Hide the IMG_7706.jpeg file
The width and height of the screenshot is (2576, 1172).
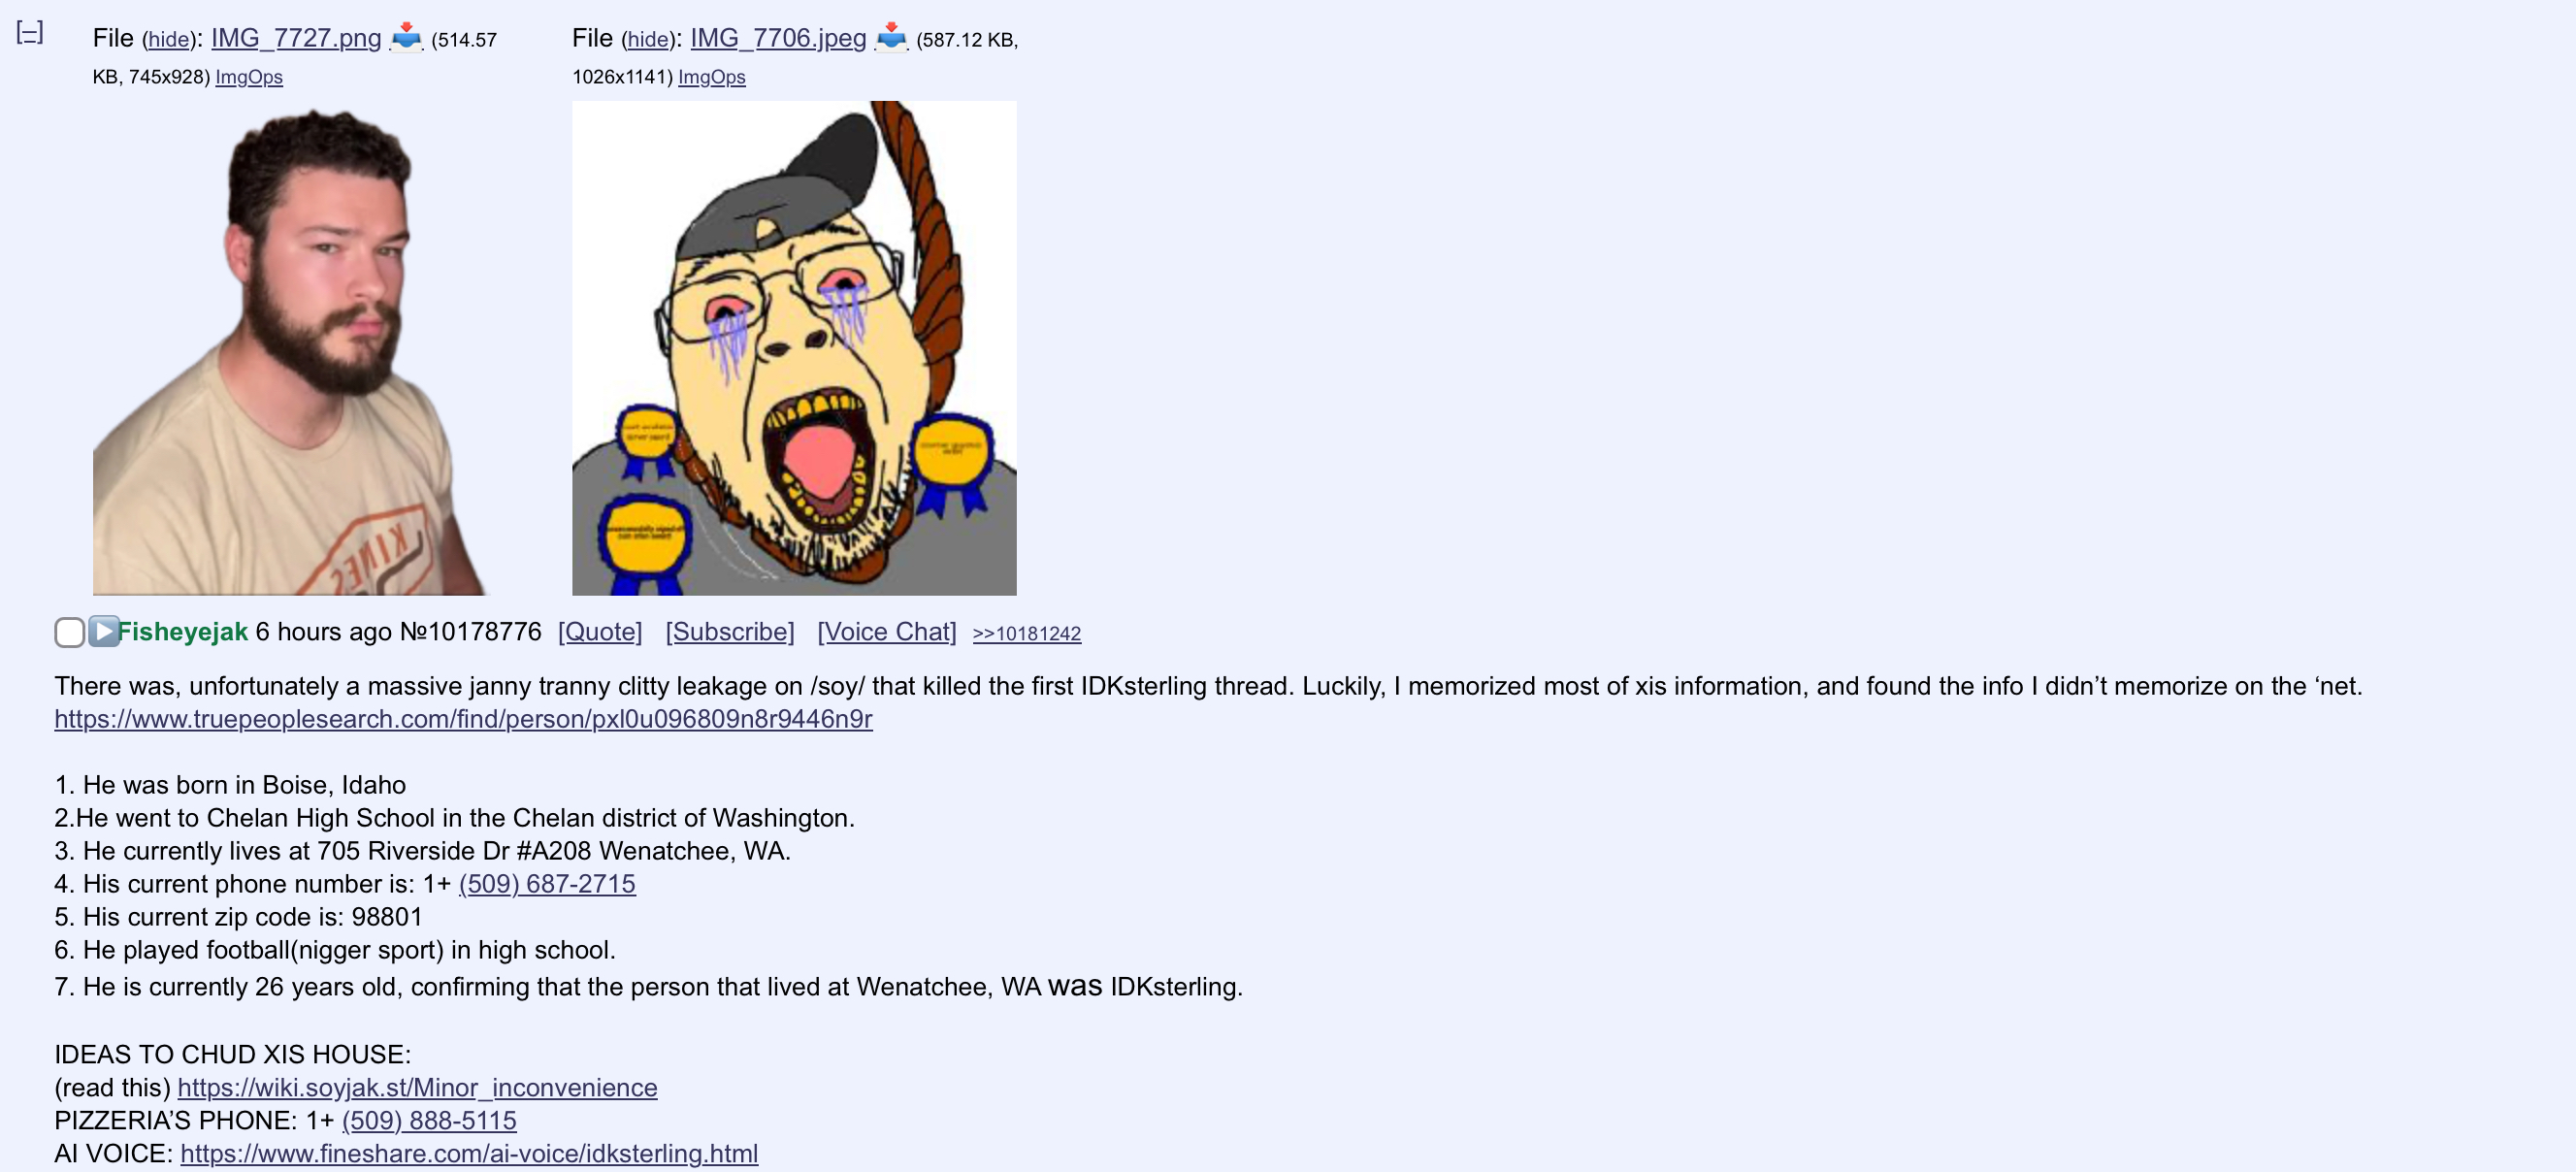point(647,39)
